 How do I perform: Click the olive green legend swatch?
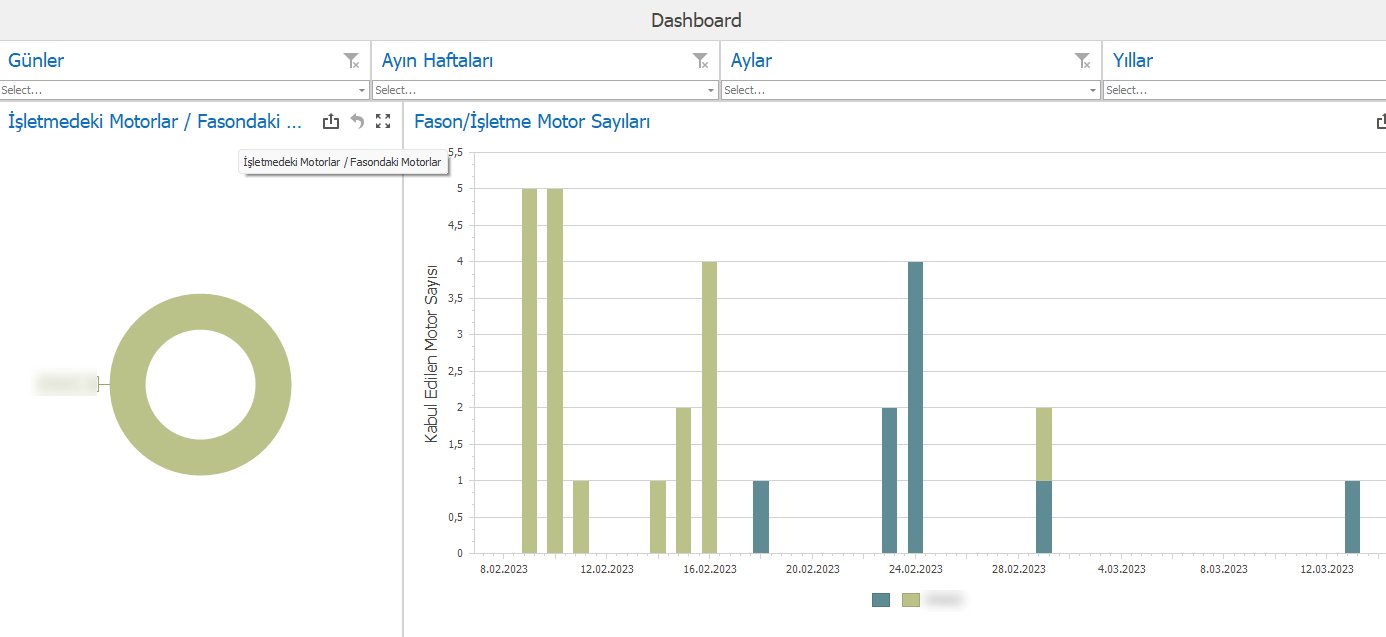(x=911, y=600)
